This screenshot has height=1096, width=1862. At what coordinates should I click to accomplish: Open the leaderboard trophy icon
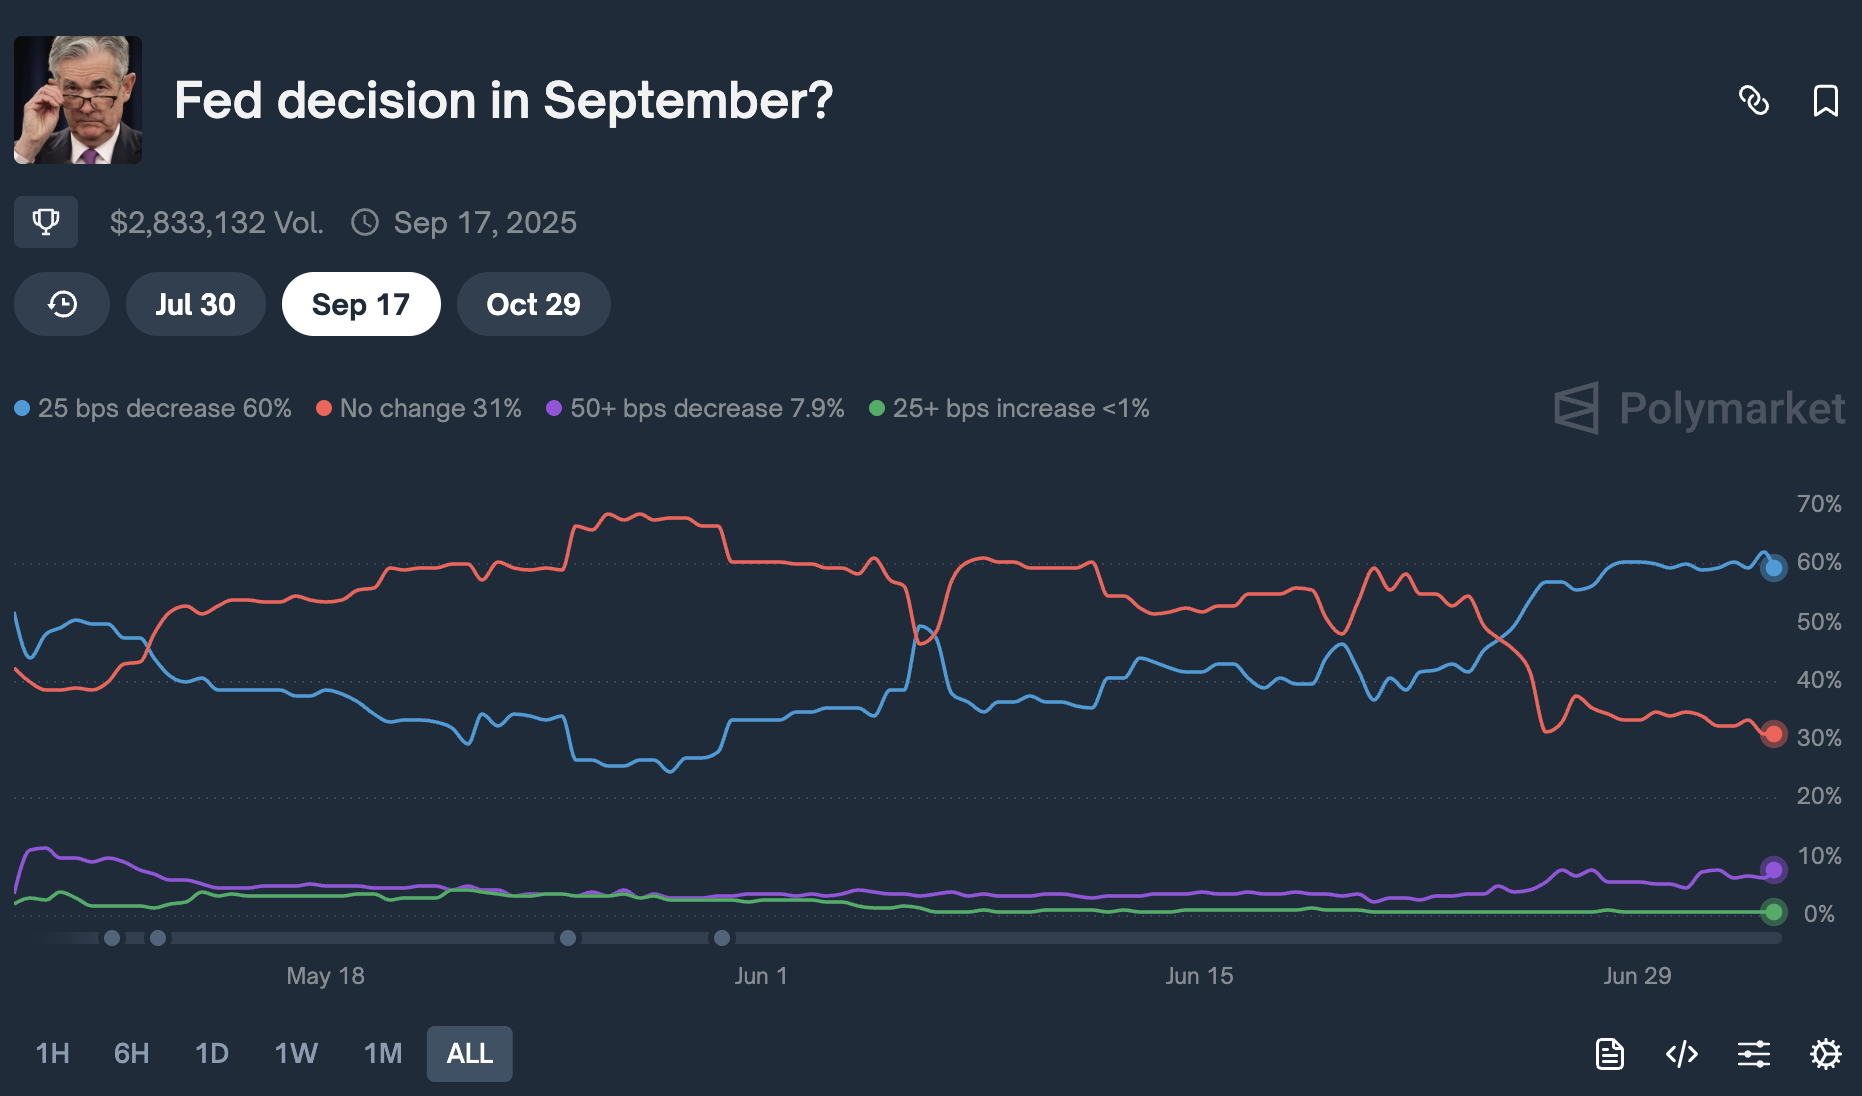click(45, 222)
